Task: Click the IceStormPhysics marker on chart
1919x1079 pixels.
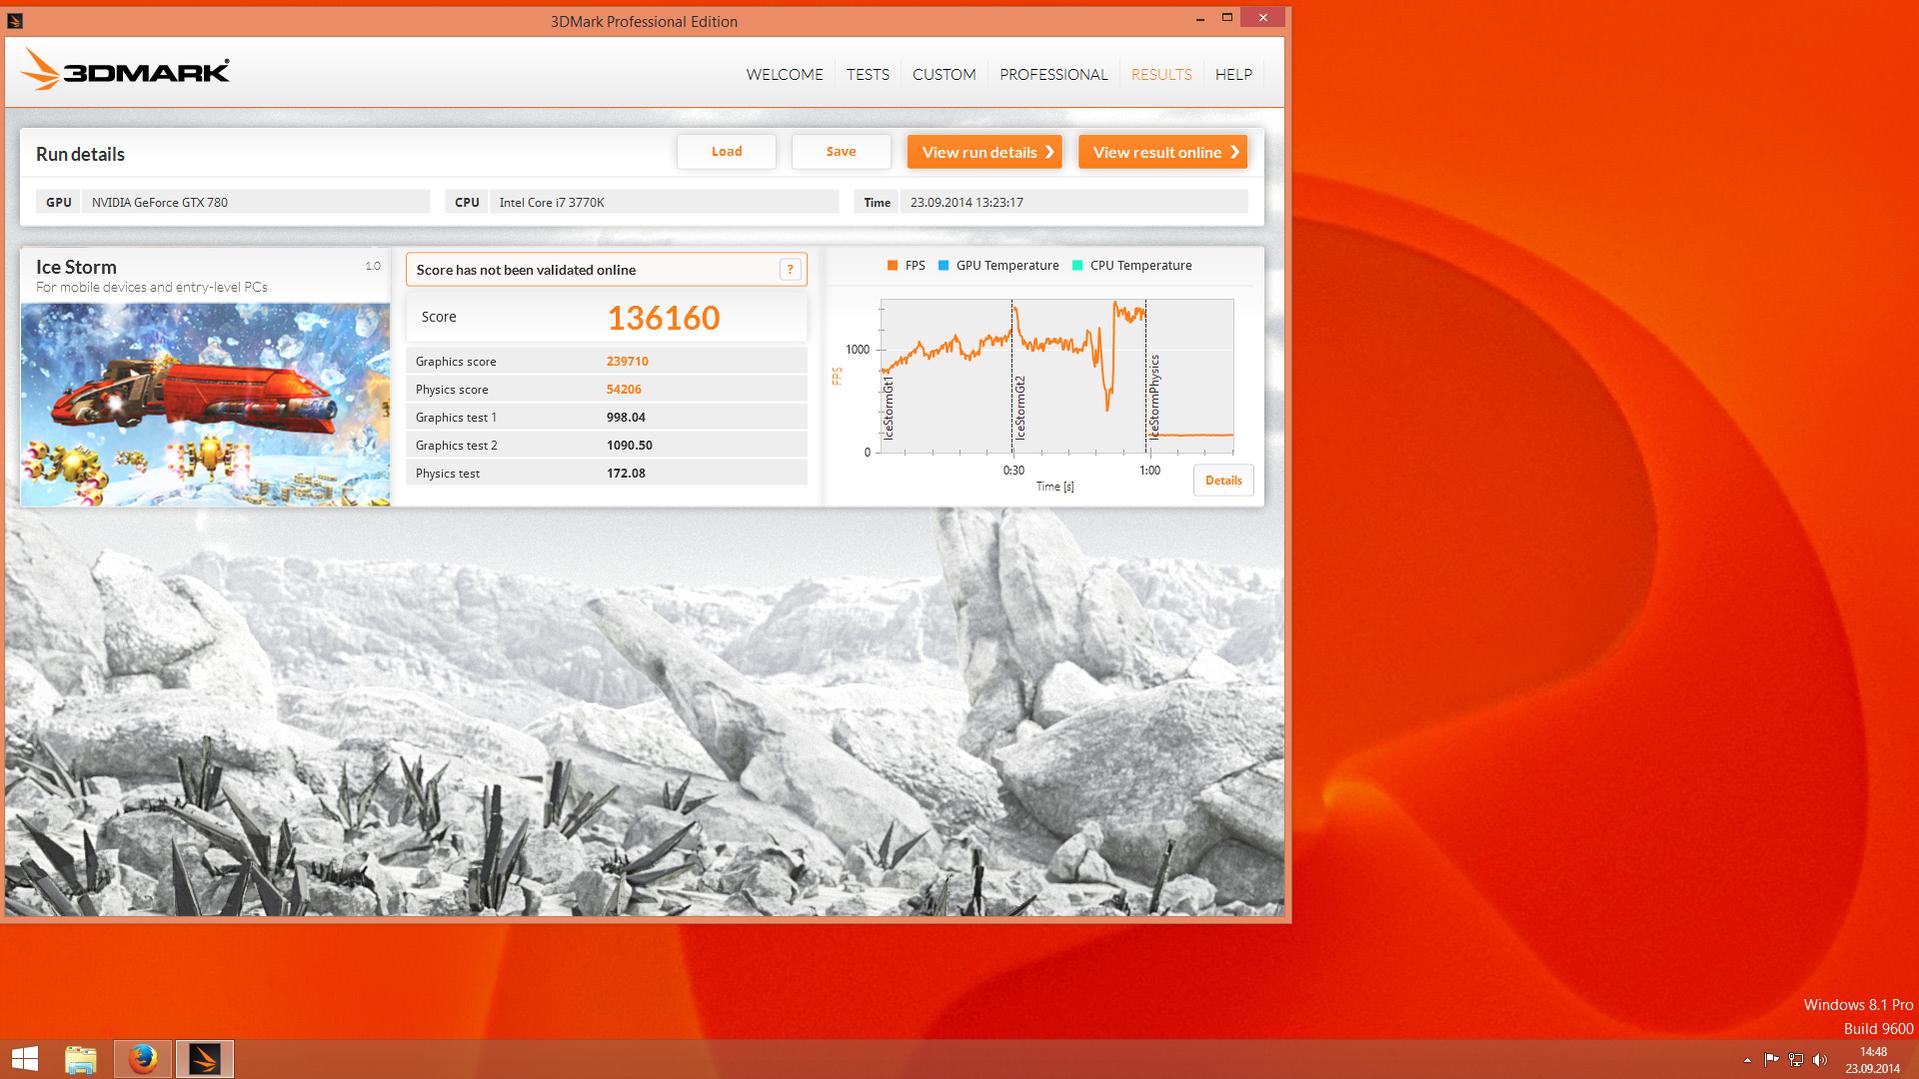Action: [1154, 396]
